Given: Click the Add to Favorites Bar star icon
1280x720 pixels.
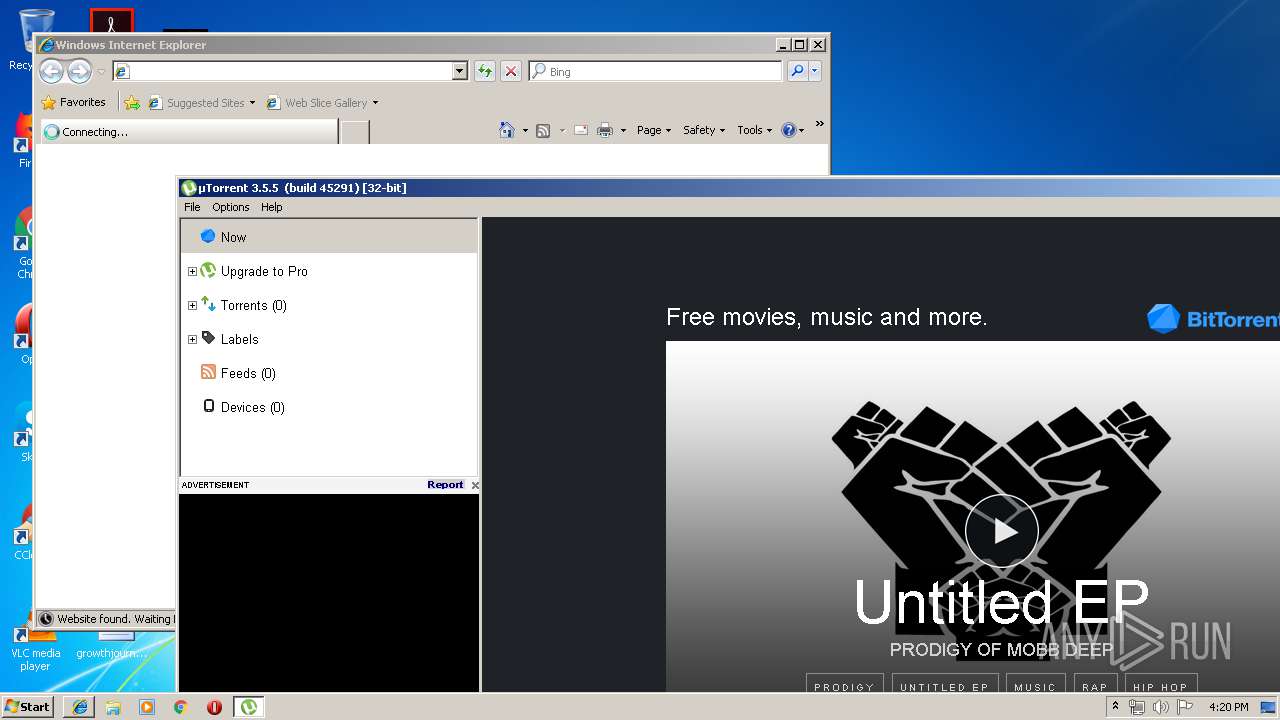Looking at the screenshot, I should click(x=132, y=102).
